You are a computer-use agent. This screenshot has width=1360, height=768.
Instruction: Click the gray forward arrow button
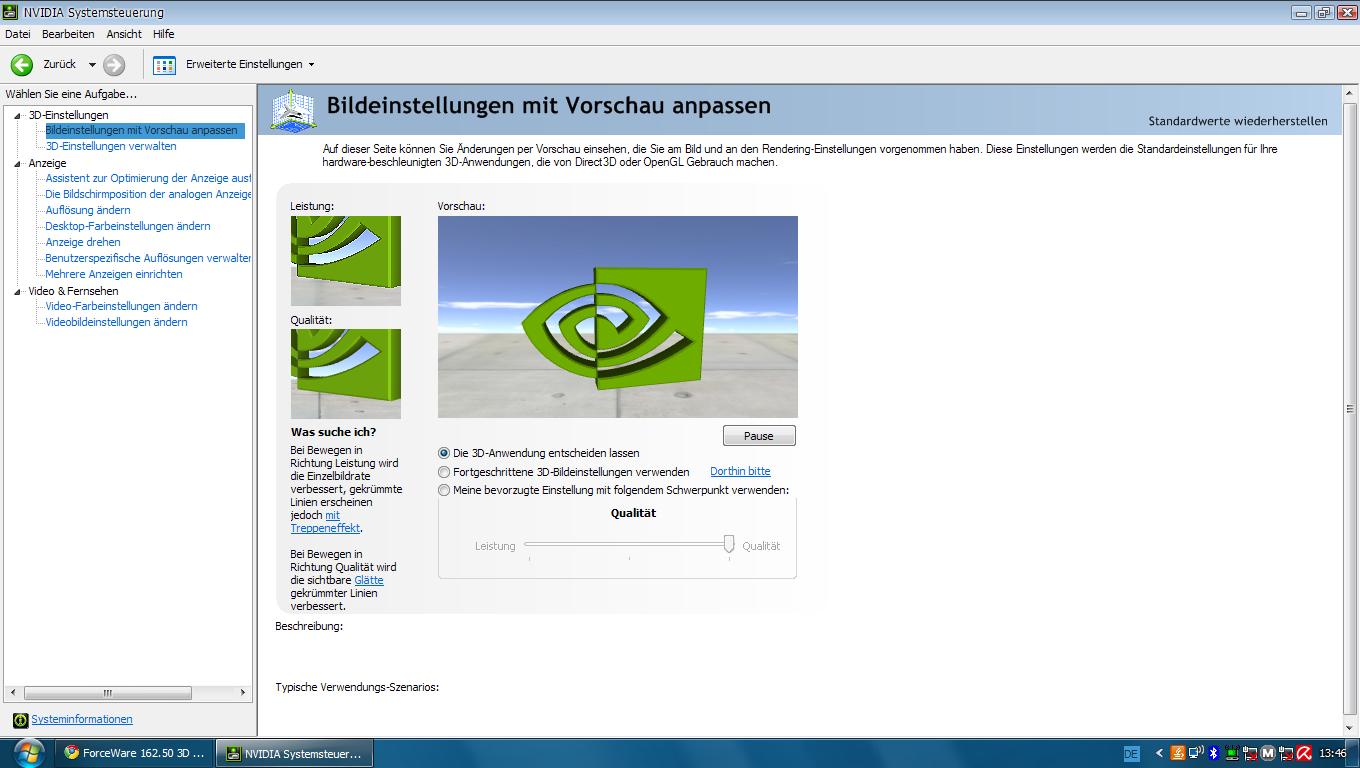pyautogui.click(x=114, y=64)
